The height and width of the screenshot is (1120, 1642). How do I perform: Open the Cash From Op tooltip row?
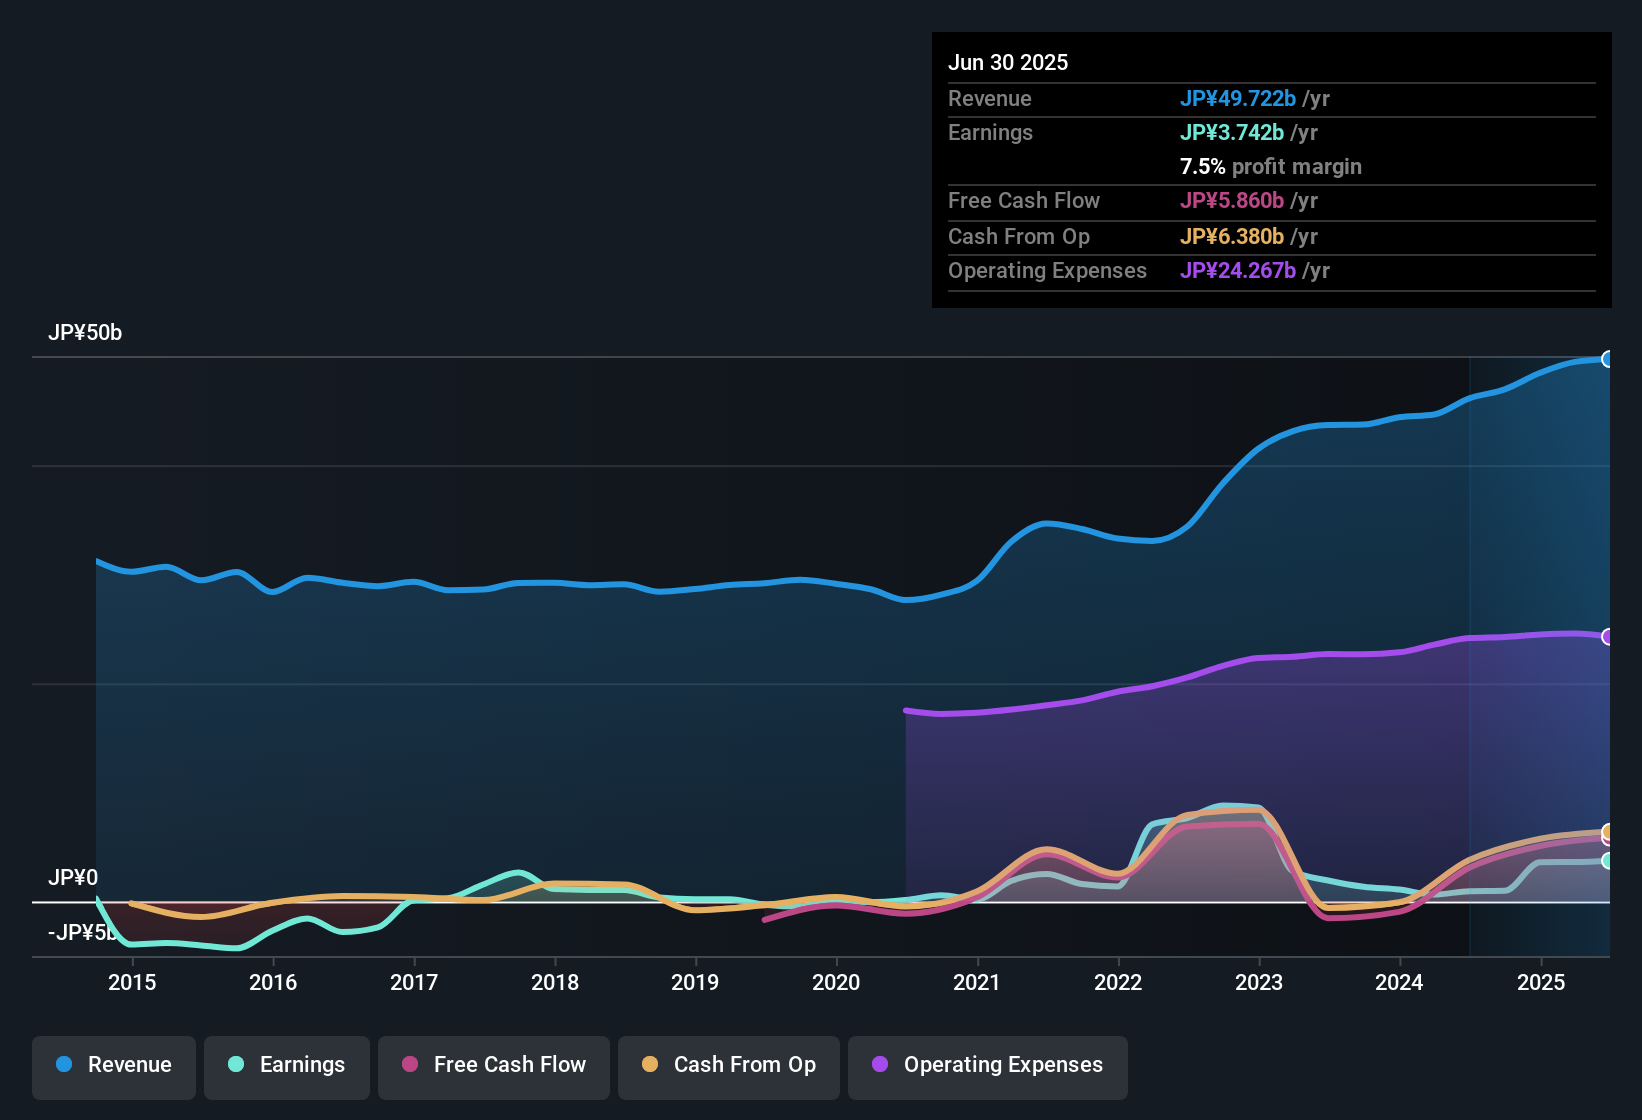[x=1150, y=237]
